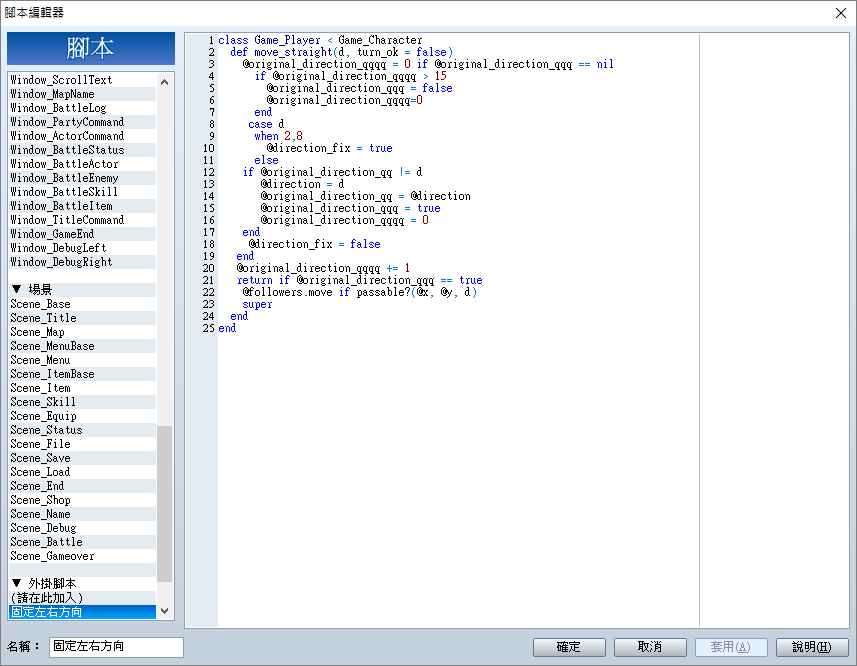Select Scene_Title script

coord(83,318)
